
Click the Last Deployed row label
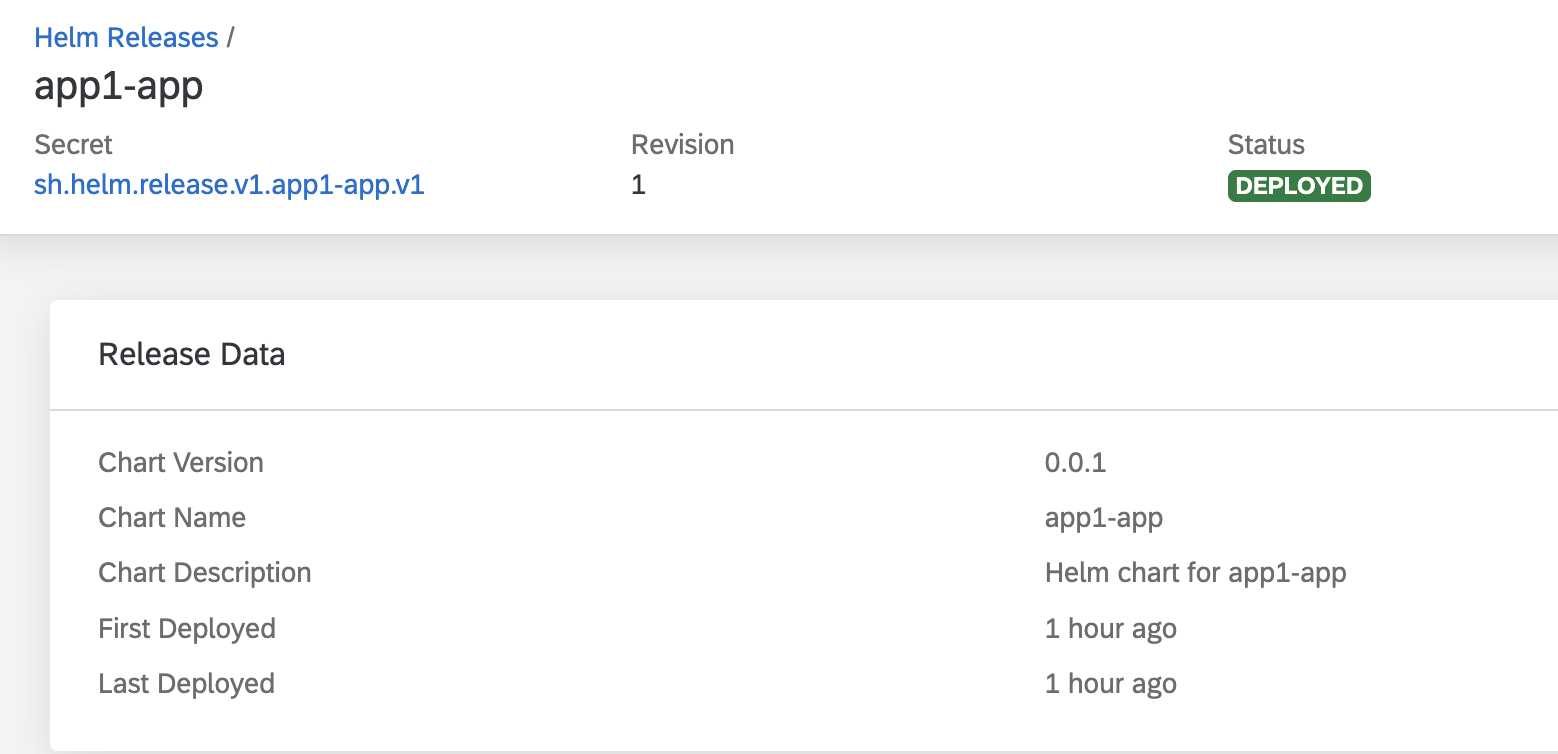(186, 683)
